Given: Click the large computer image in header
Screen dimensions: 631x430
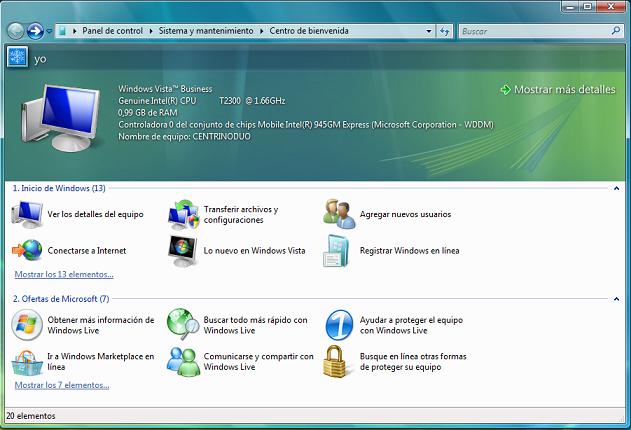Looking at the screenshot, I should click(61, 118).
